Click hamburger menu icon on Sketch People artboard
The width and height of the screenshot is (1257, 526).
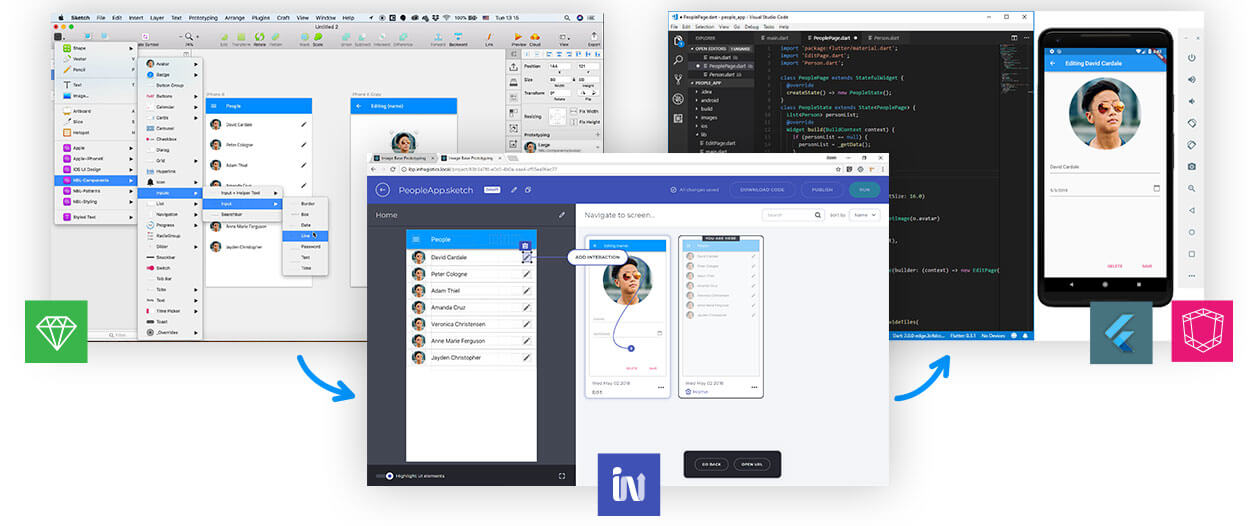(x=214, y=105)
